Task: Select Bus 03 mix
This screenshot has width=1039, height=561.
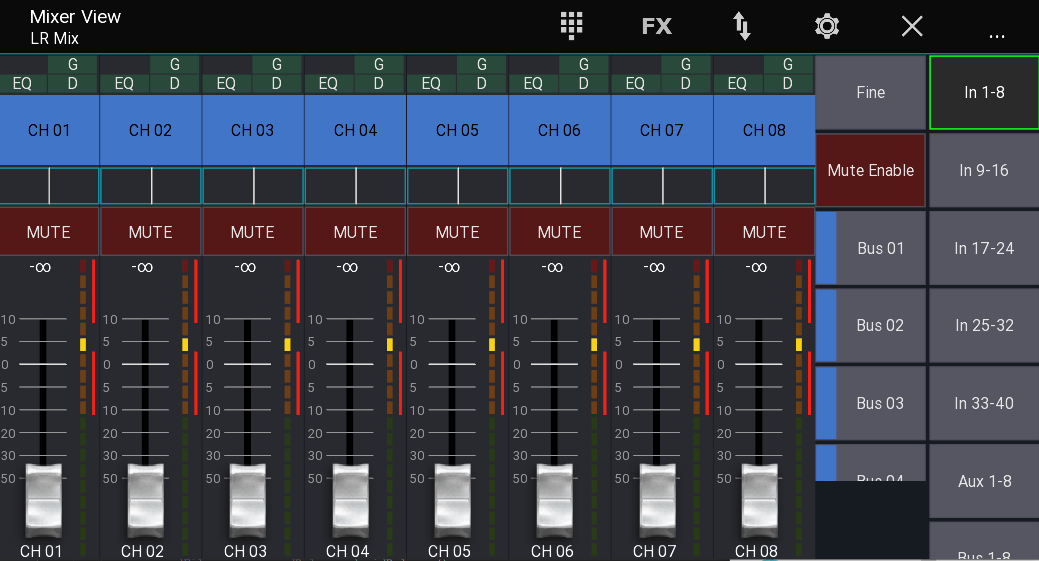Action: [879, 403]
